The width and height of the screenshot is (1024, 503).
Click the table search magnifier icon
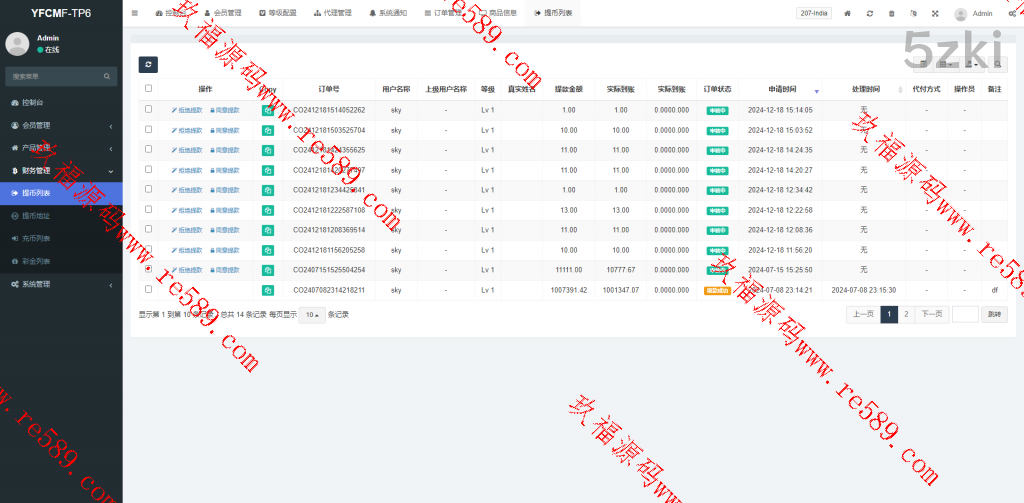[x=998, y=64]
